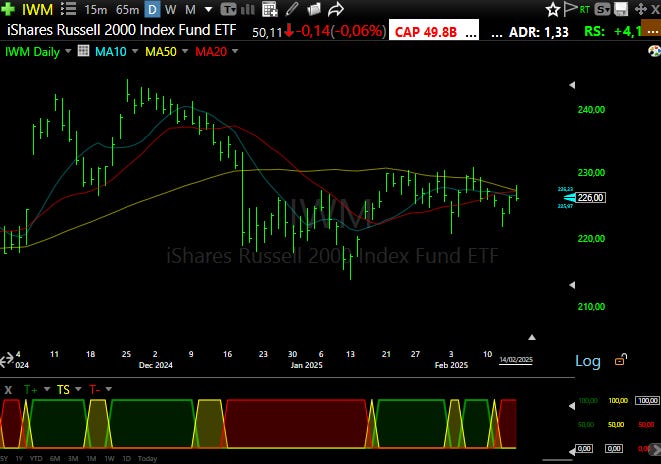Open the notes folder icon
Viewport: 661px width, 464px height.
[314, 9]
